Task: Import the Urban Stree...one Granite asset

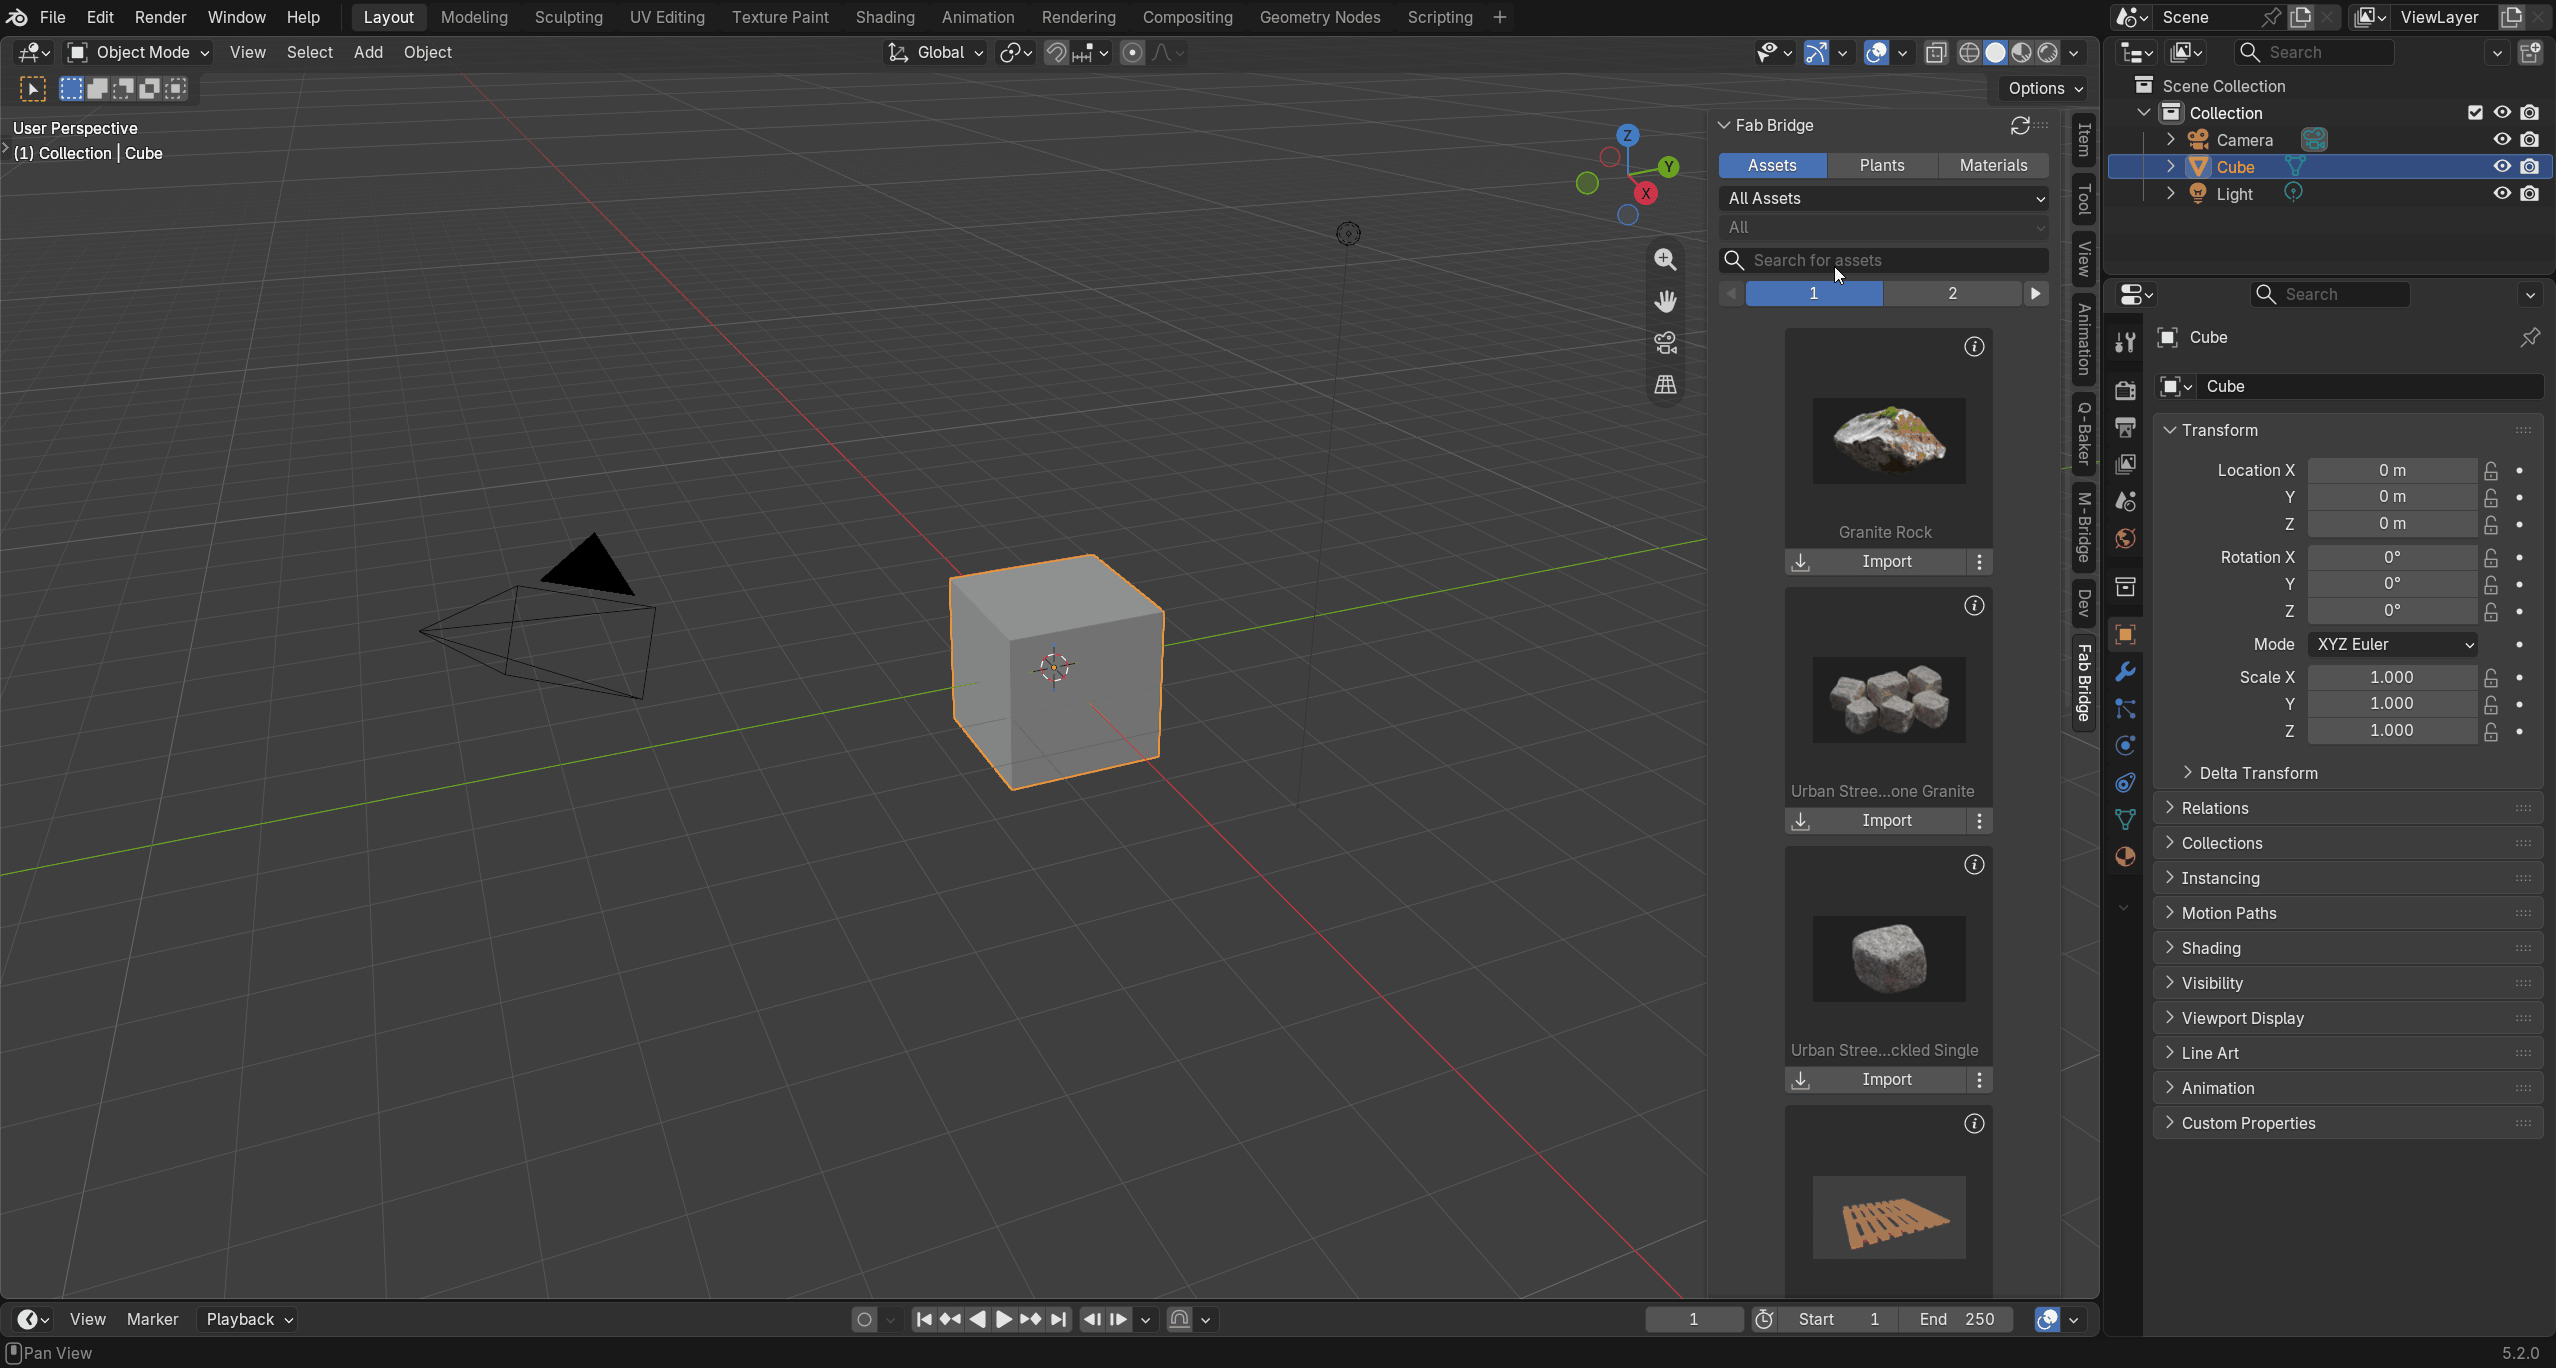Action: pyautogui.click(x=1876, y=821)
